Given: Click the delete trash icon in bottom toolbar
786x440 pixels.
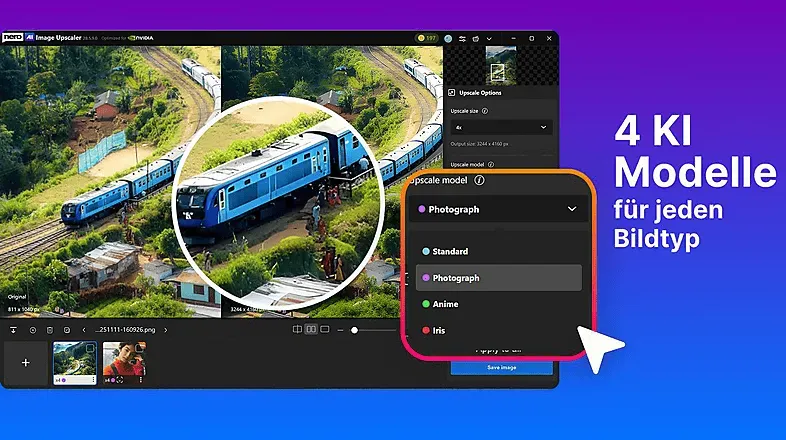Looking at the screenshot, I should pos(50,330).
